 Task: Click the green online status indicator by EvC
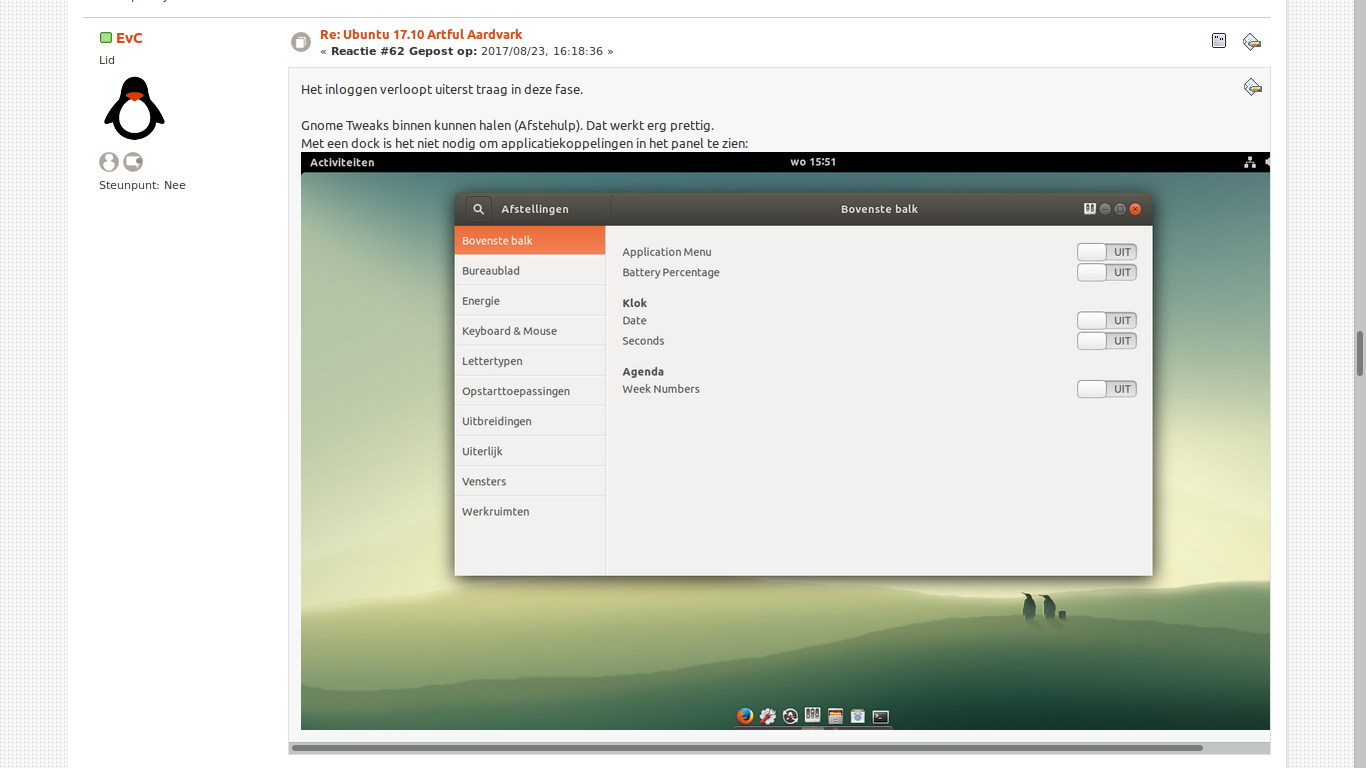coord(105,38)
